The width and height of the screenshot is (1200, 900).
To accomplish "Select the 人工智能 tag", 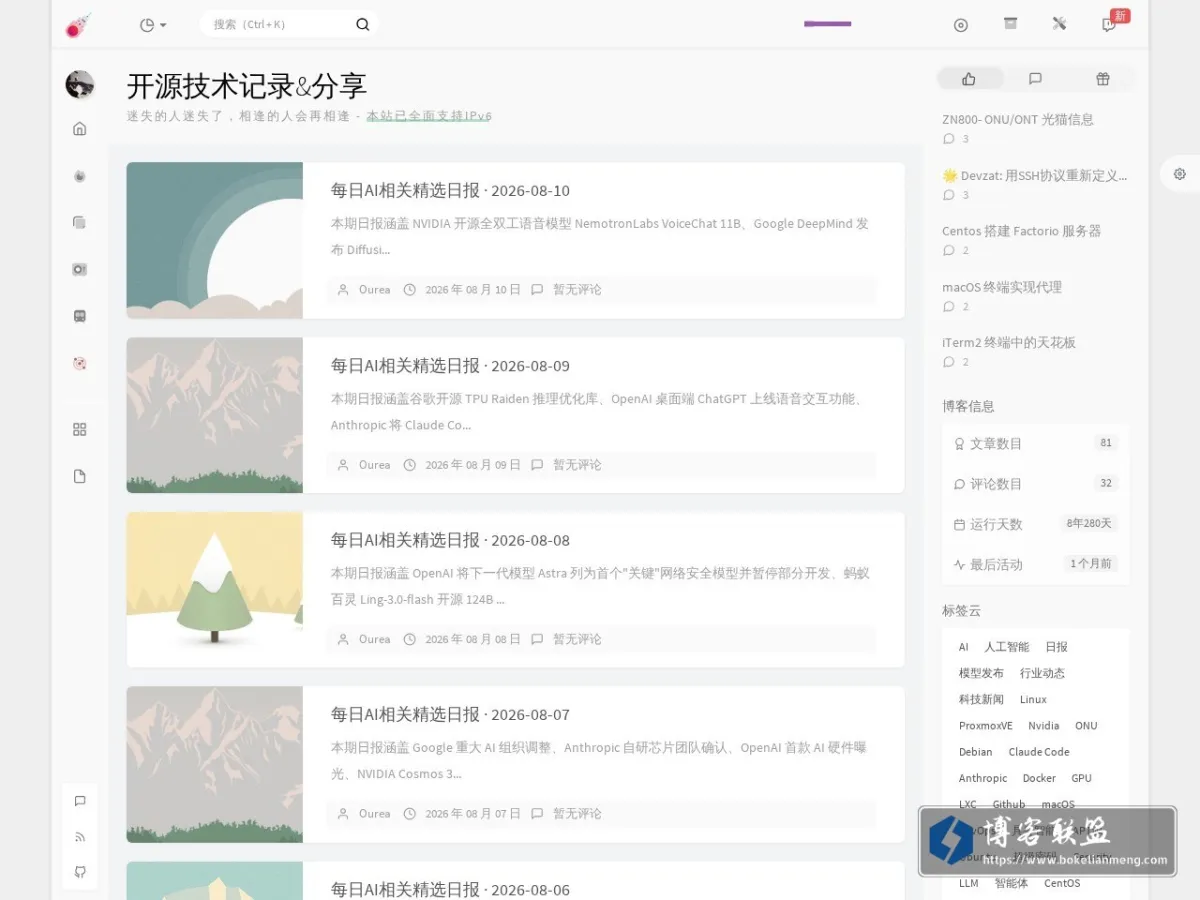I will pyautogui.click(x=1006, y=647).
